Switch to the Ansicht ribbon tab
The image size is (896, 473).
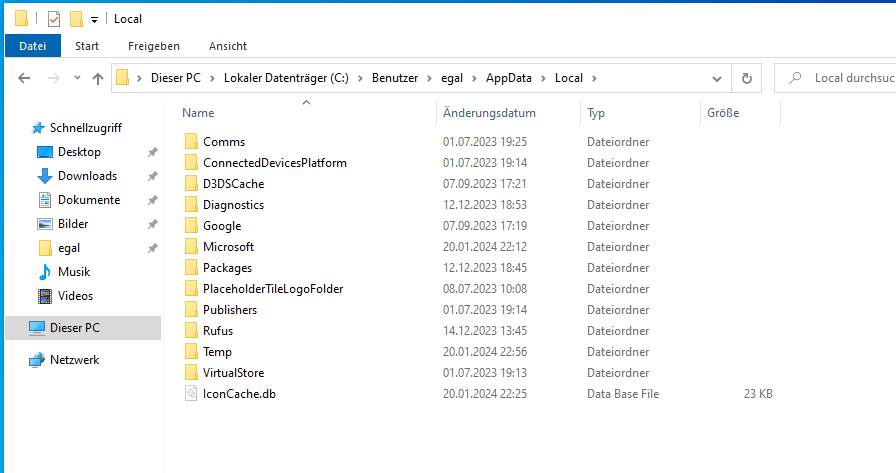tap(228, 46)
